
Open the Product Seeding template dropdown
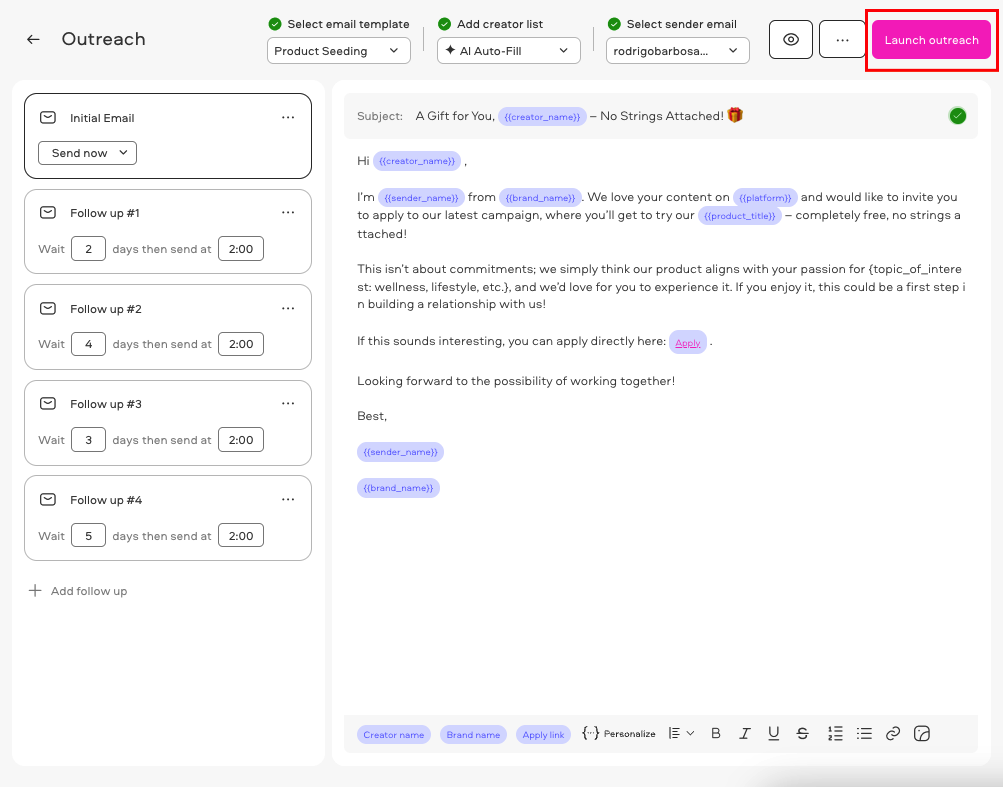338,51
